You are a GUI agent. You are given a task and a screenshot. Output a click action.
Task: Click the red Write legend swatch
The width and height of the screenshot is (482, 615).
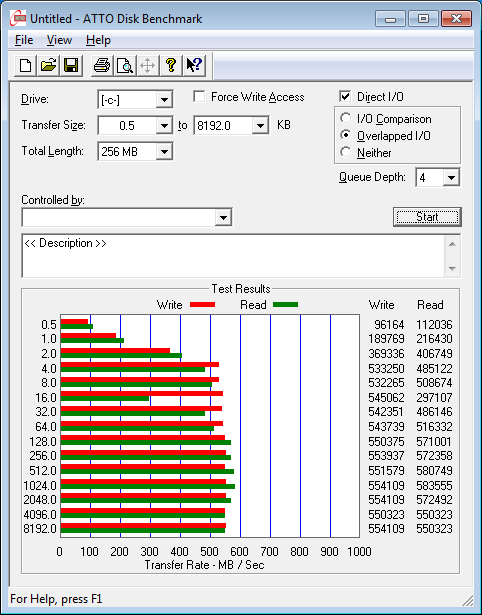pyautogui.click(x=202, y=304)
